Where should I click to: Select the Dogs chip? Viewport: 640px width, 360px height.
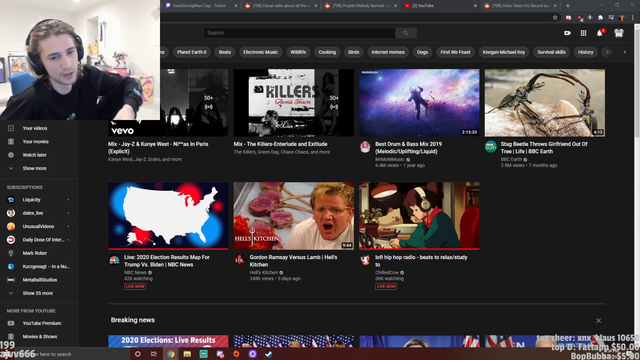(x=422, y=52)
